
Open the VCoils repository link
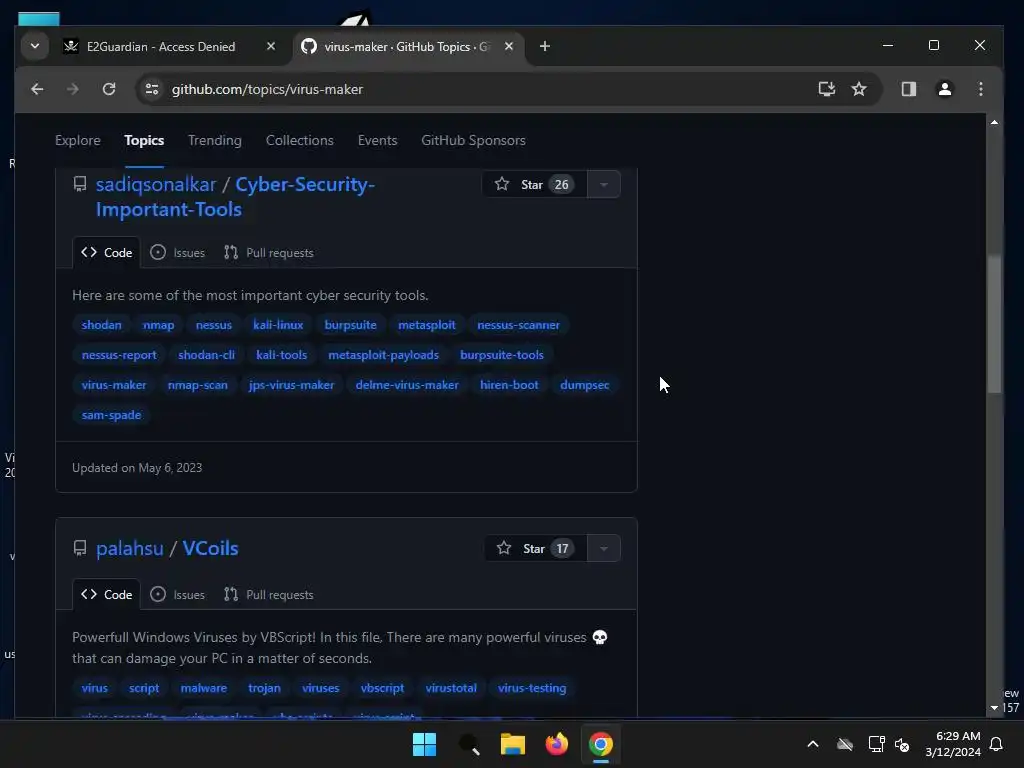pyautogui.click(x=210, y=549)
